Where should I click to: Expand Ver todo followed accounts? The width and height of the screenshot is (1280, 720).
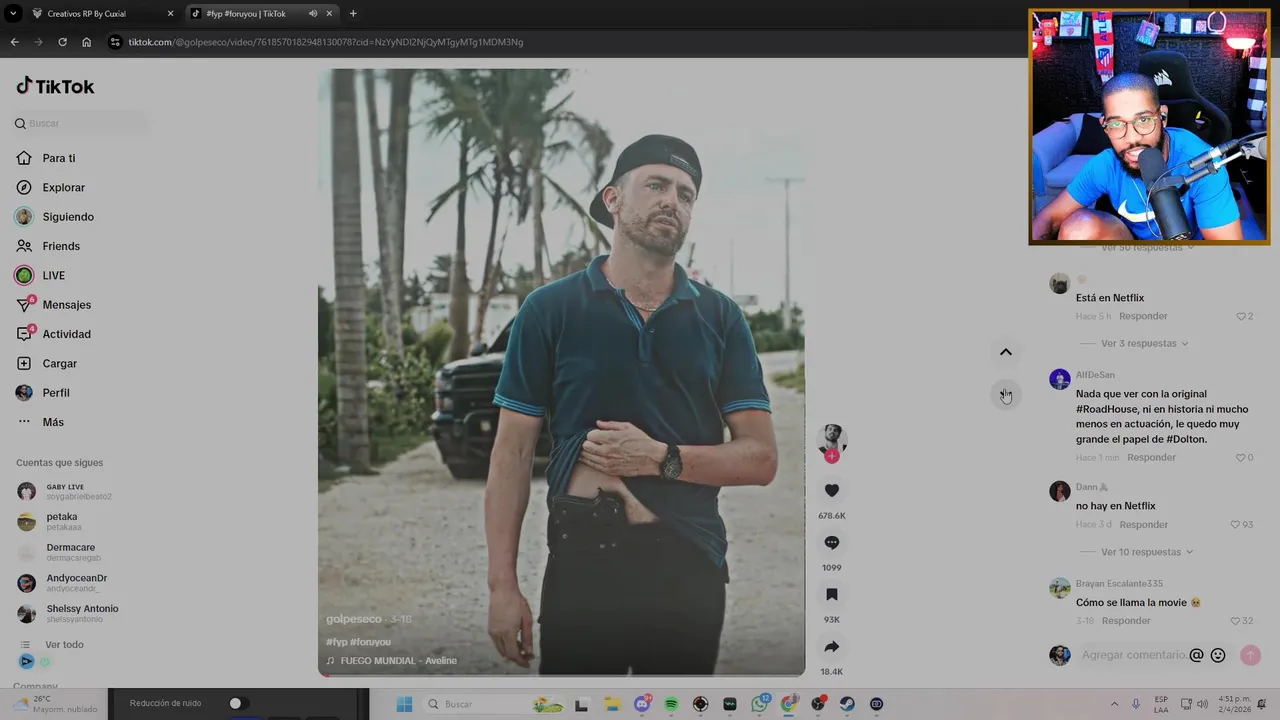click(x=52, y=645)
